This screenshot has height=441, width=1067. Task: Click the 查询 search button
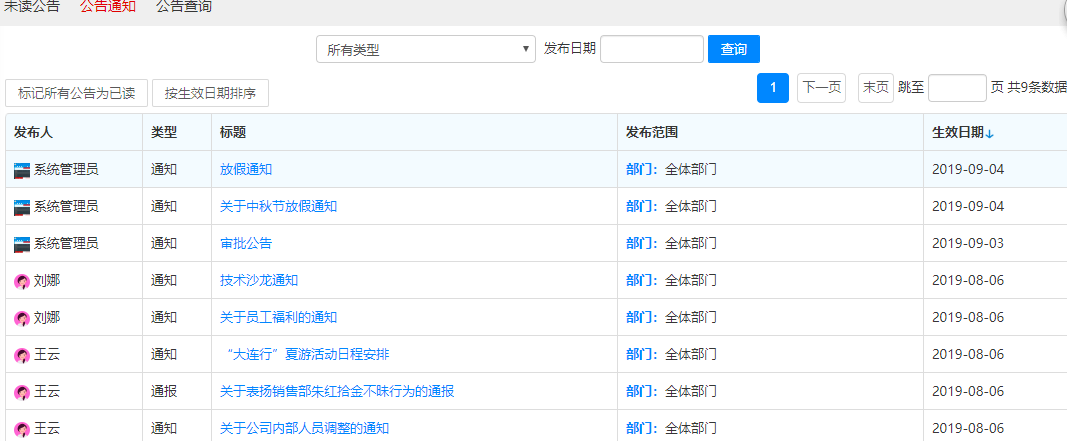733,49
